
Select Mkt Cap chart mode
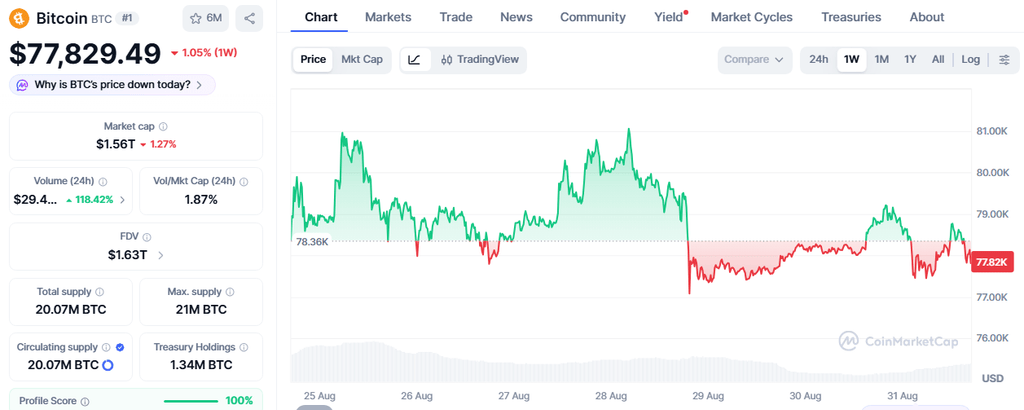pos(362,60)
